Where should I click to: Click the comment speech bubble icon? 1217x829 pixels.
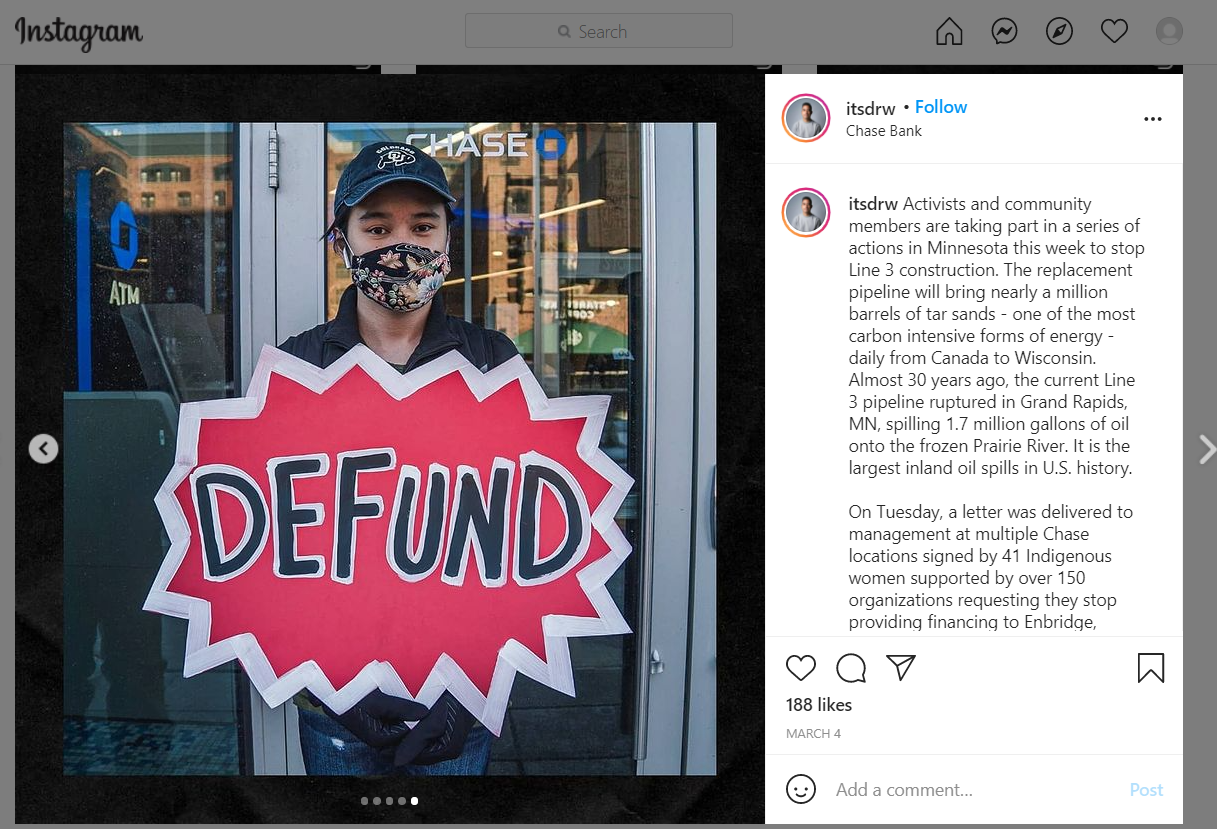pyautogui.click(x=851, y=668)
